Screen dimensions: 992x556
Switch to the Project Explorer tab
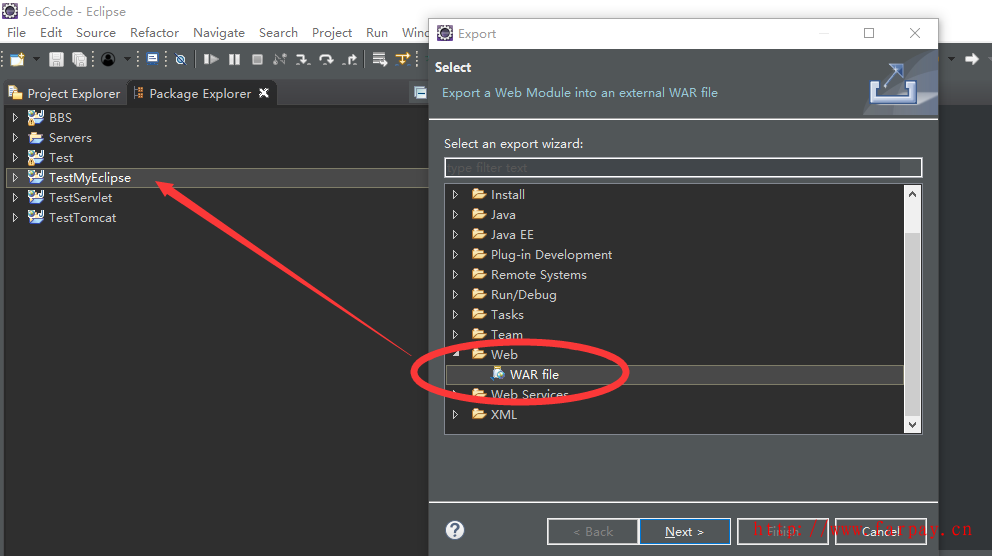(64, 93)
